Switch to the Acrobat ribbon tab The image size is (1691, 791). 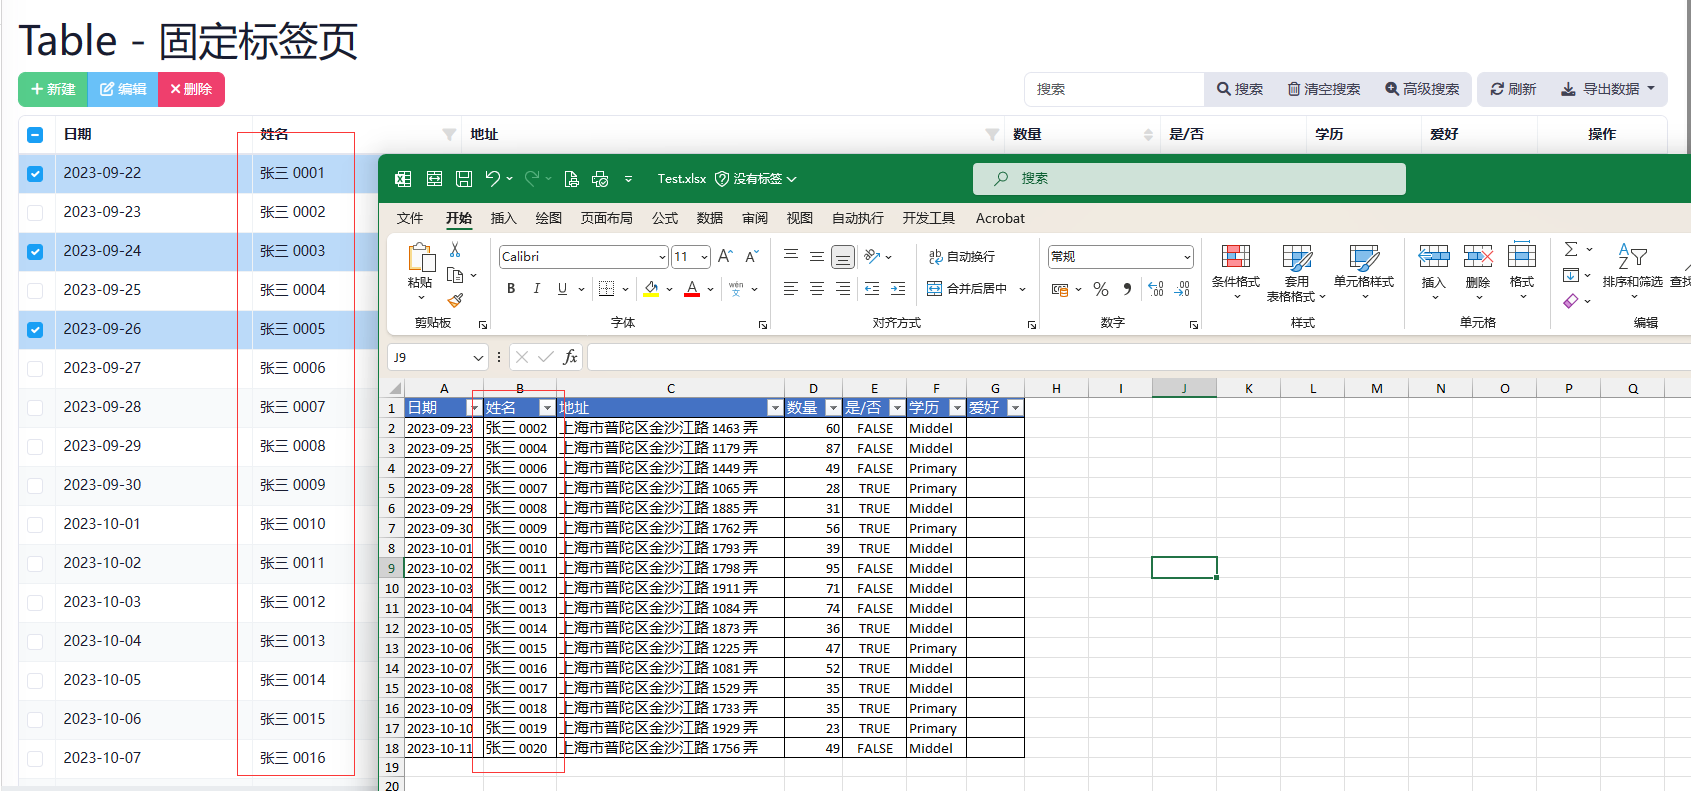pyautogui.click(x=1000, y=218)
